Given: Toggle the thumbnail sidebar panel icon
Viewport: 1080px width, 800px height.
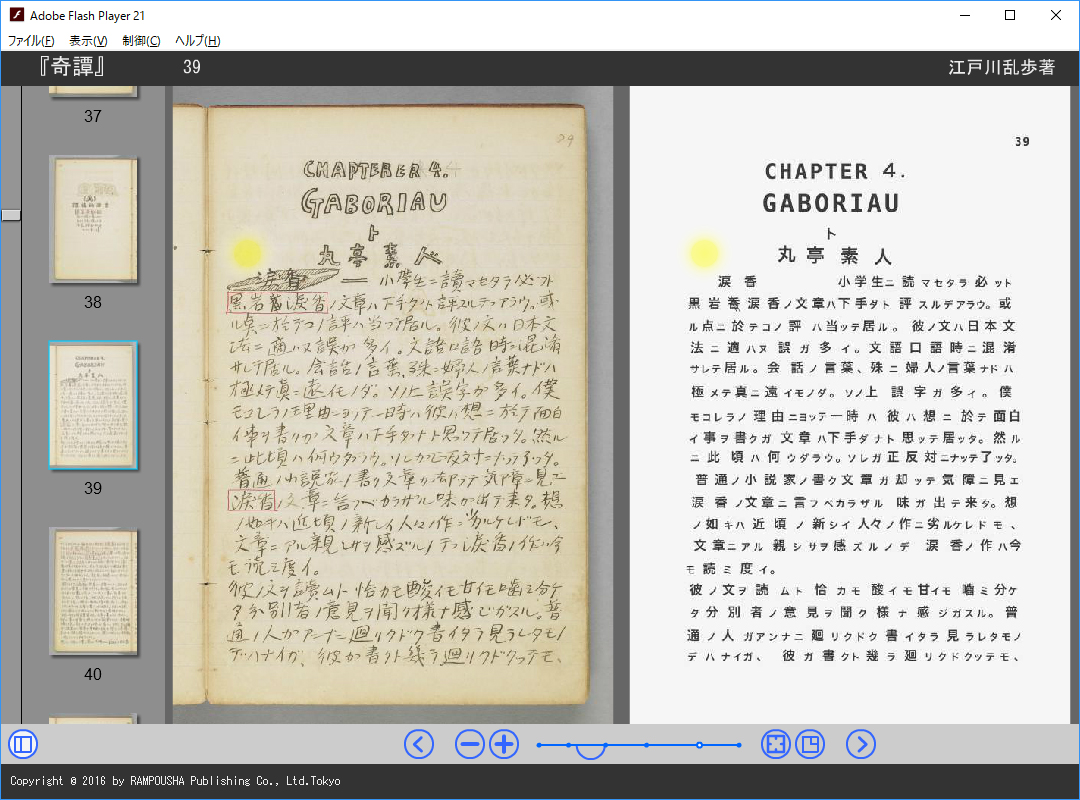Looking at the screenshot, I should [x=23, y=745].
